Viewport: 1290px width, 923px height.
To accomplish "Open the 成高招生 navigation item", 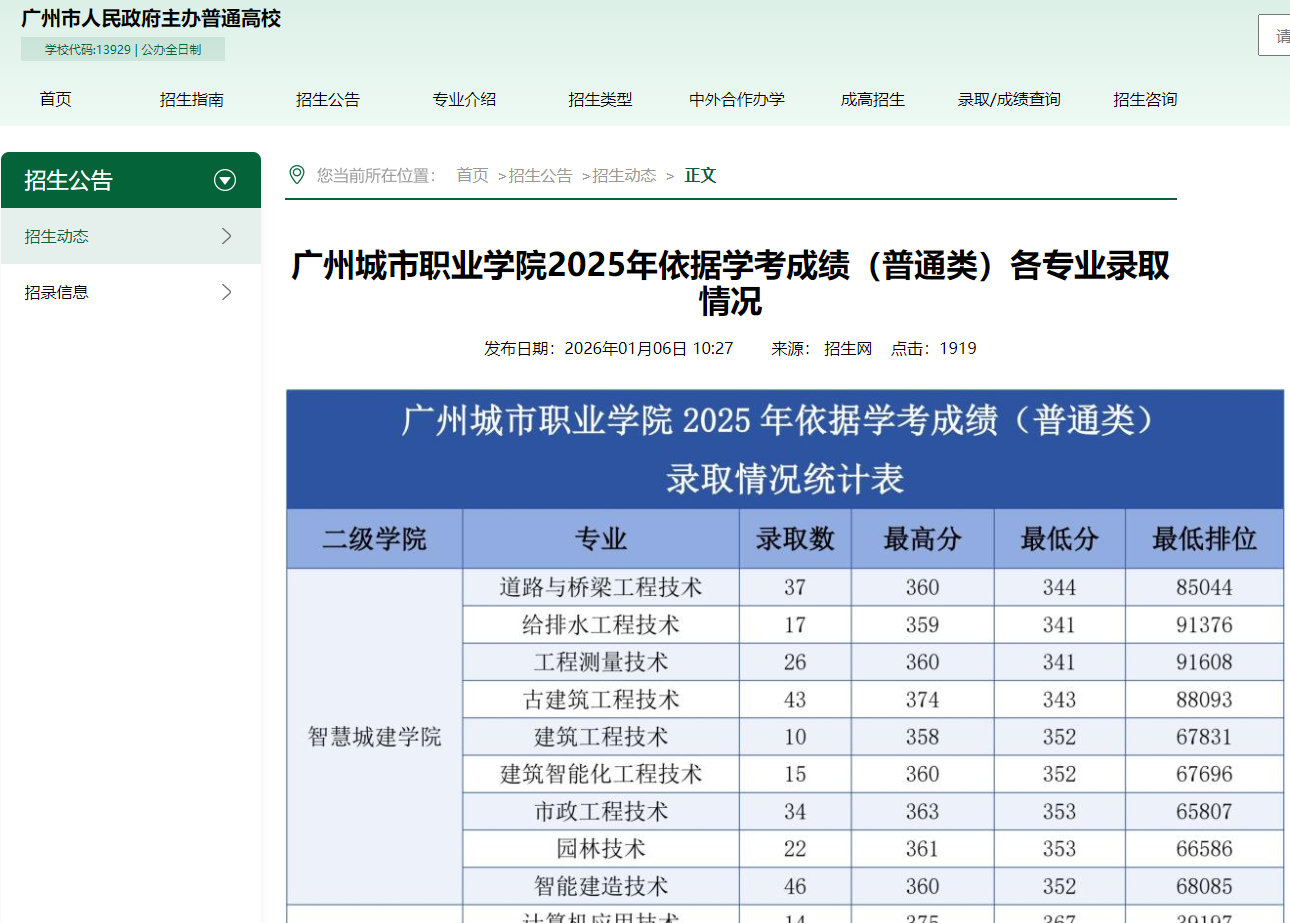I will [x=873, y=99].
